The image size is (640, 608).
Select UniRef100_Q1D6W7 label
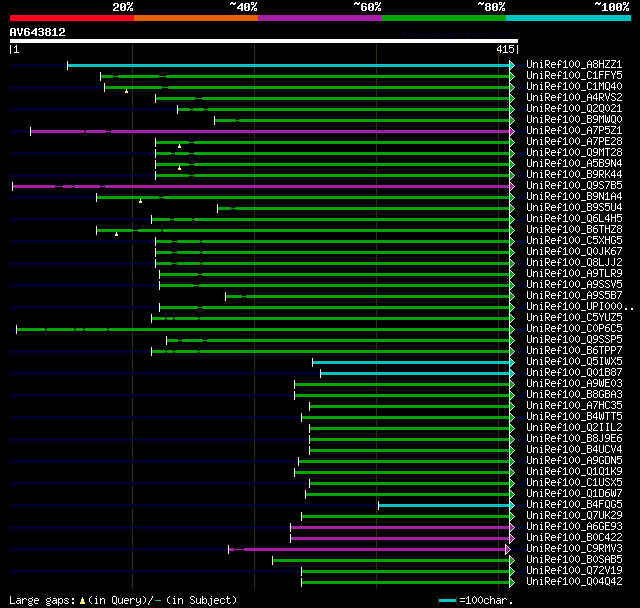click(x=574, y=494)
